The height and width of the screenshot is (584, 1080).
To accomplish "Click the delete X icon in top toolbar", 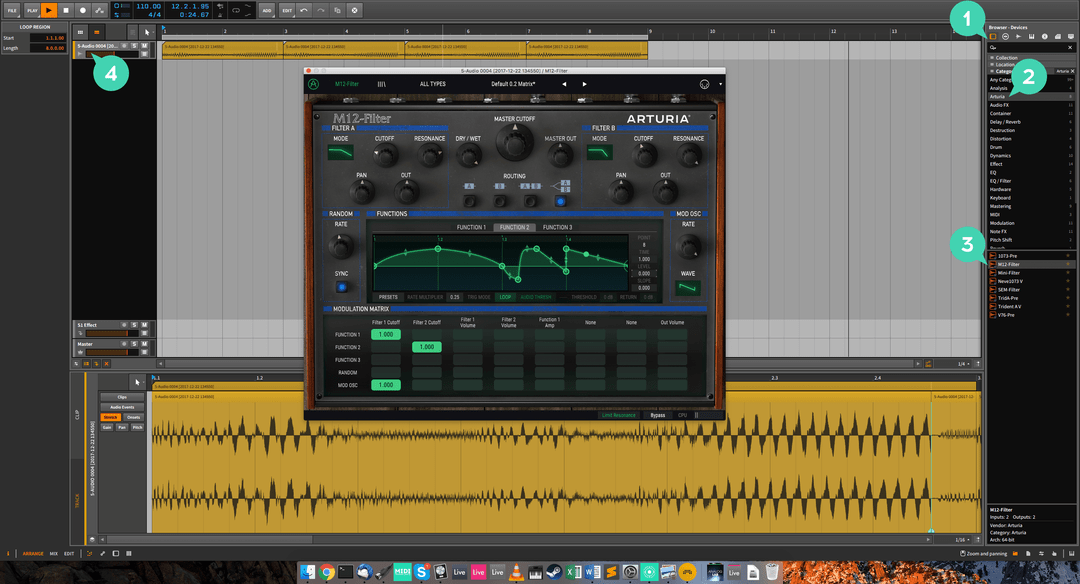I will pyautogui.click(x=354, y=10).
